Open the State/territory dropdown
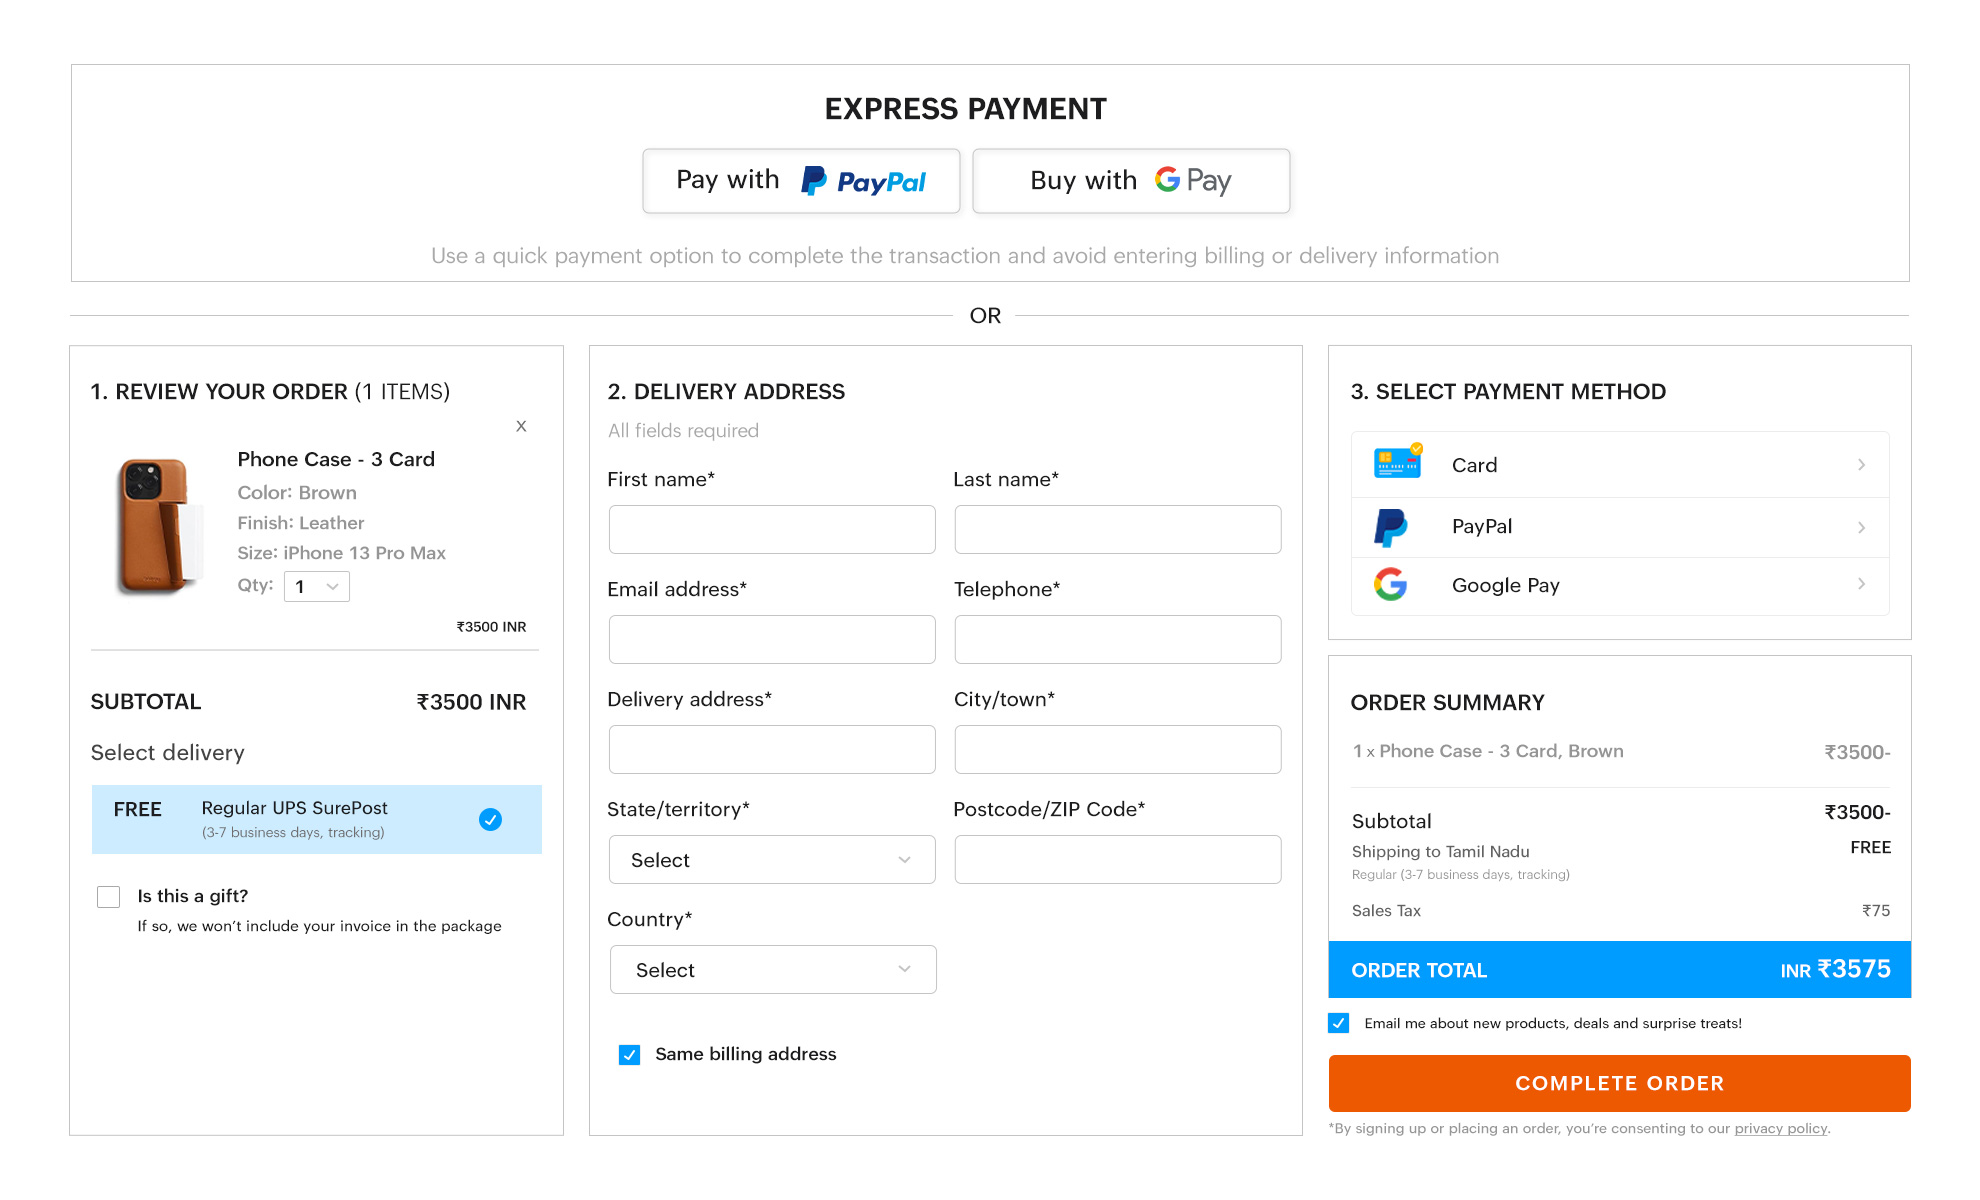Viewport: 1980px width, 1200px height. [x=771, y=859]
